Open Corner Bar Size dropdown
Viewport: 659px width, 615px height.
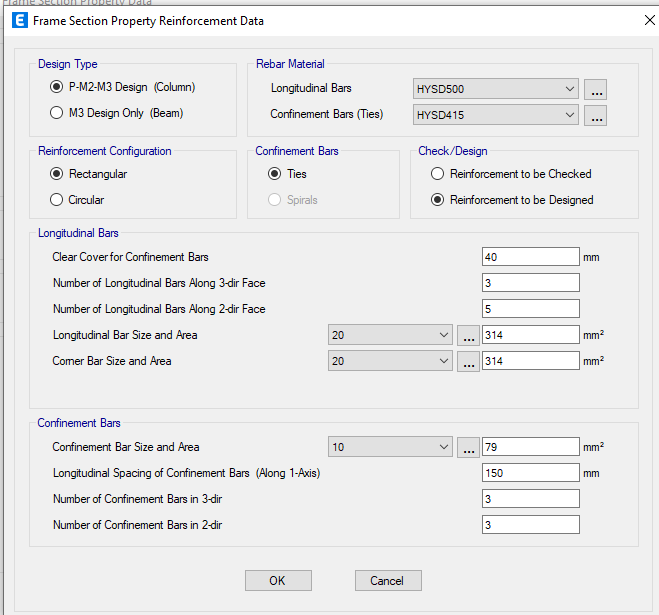click(x=390, y=361)
